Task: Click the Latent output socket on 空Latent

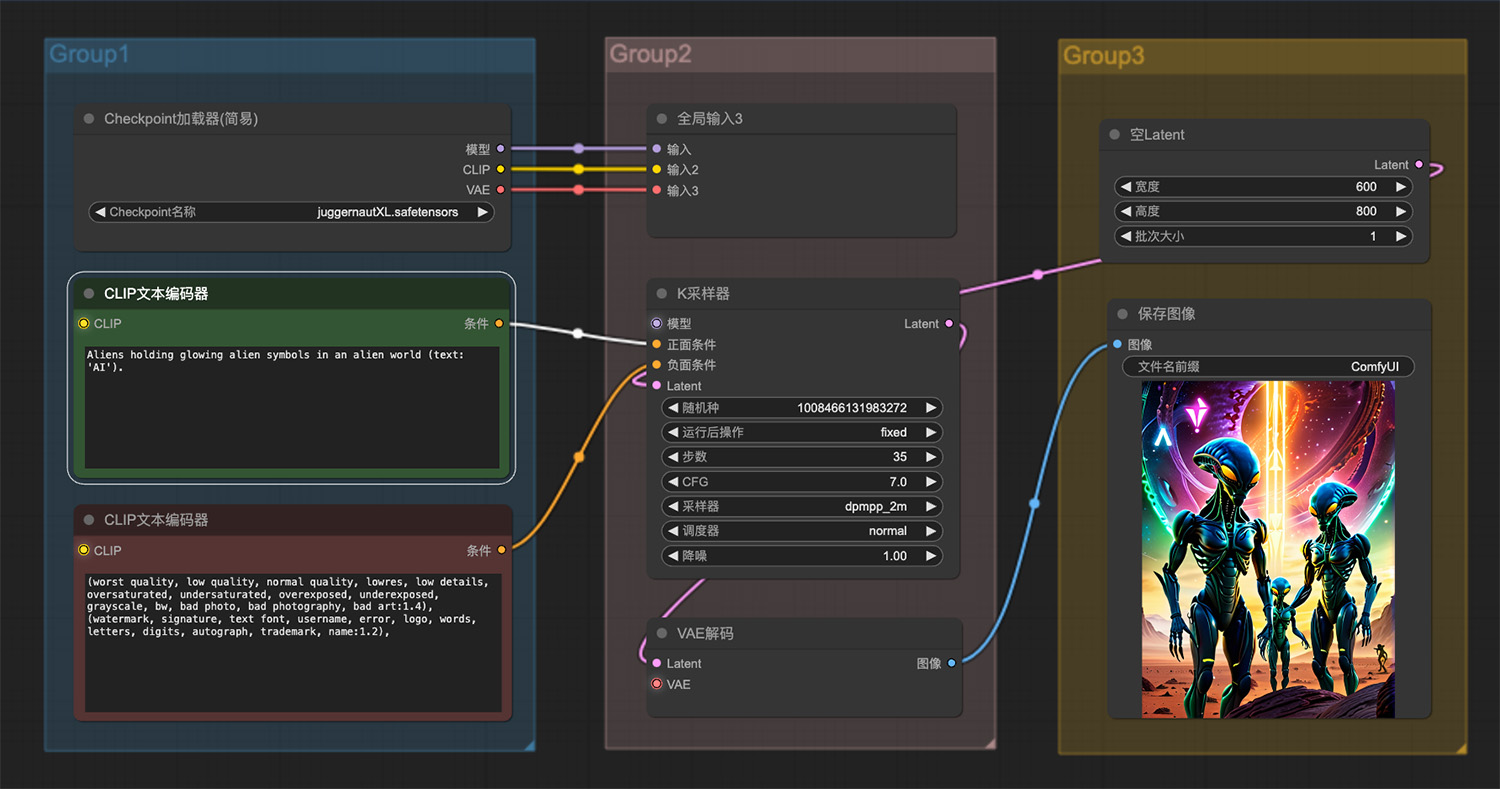Action: (x=1419, y=164)
